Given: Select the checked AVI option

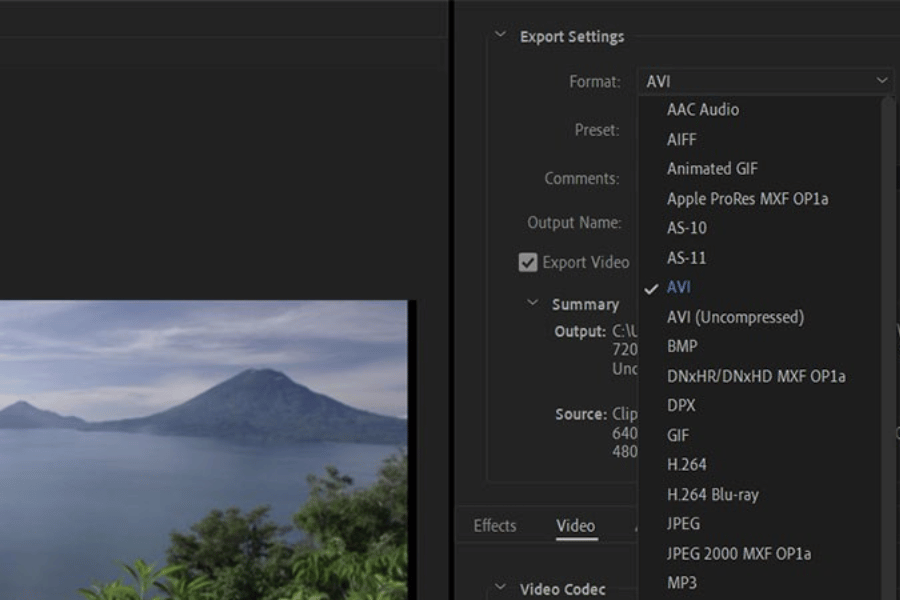Looking at the screenshot, I should (679, 287).
